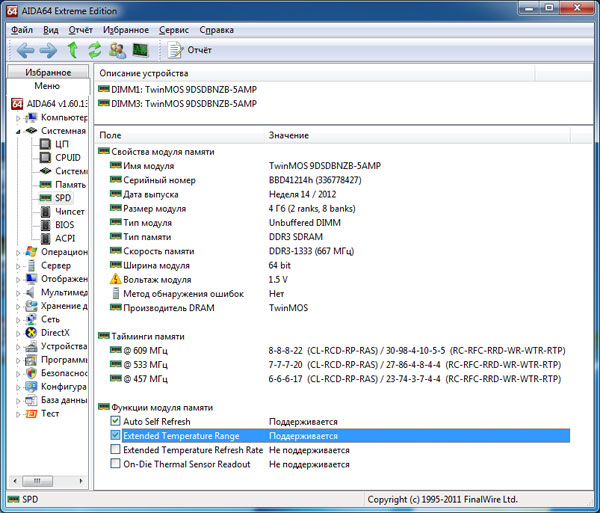Go up one level with green arrow
The image size is (600, 513).
click(73, 50)
